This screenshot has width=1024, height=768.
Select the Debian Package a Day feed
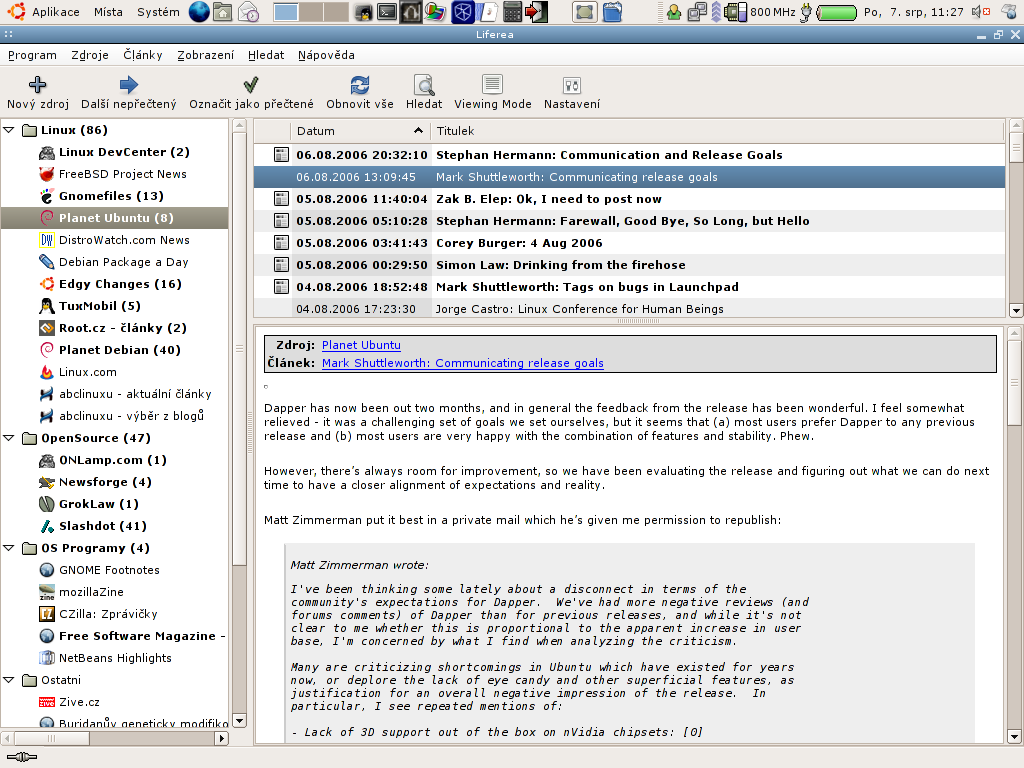coord(123,262)
